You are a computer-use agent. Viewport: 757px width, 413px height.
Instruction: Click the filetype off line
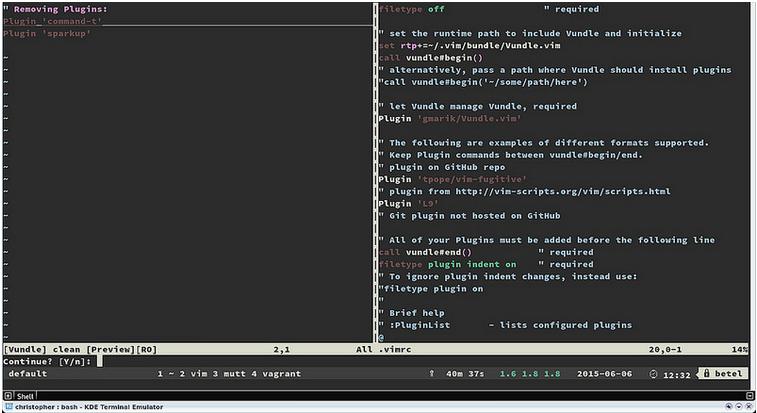(411, 9)
